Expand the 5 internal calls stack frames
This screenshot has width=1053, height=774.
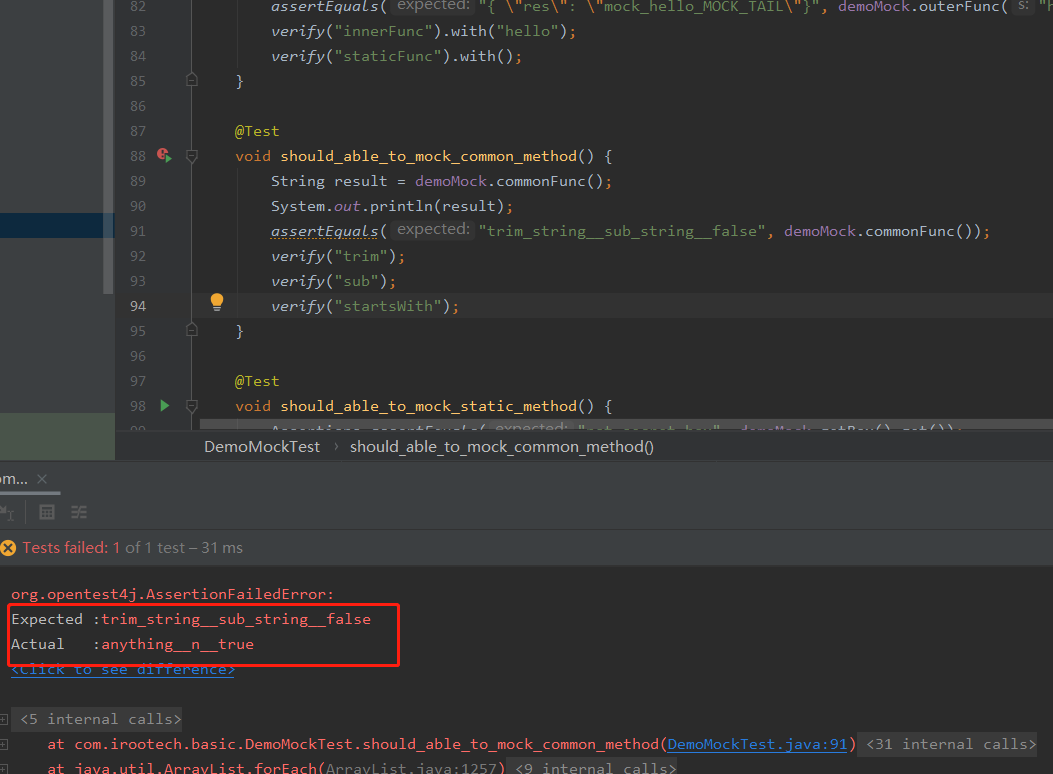point(101,719)
